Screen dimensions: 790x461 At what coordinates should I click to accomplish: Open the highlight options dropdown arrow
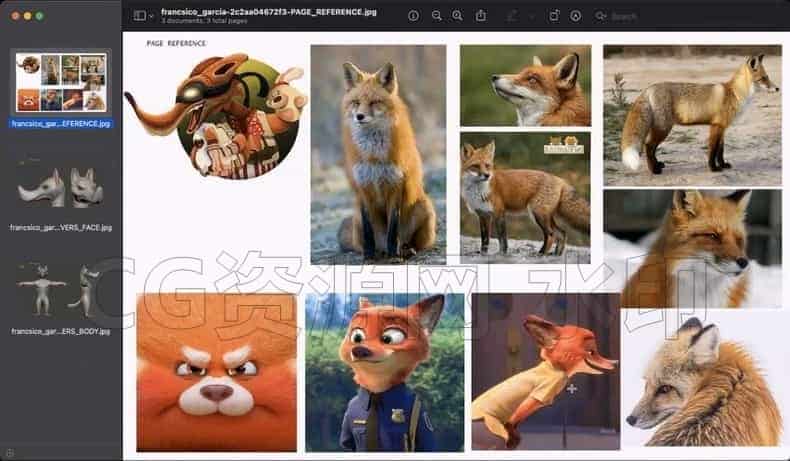point(532,16)
